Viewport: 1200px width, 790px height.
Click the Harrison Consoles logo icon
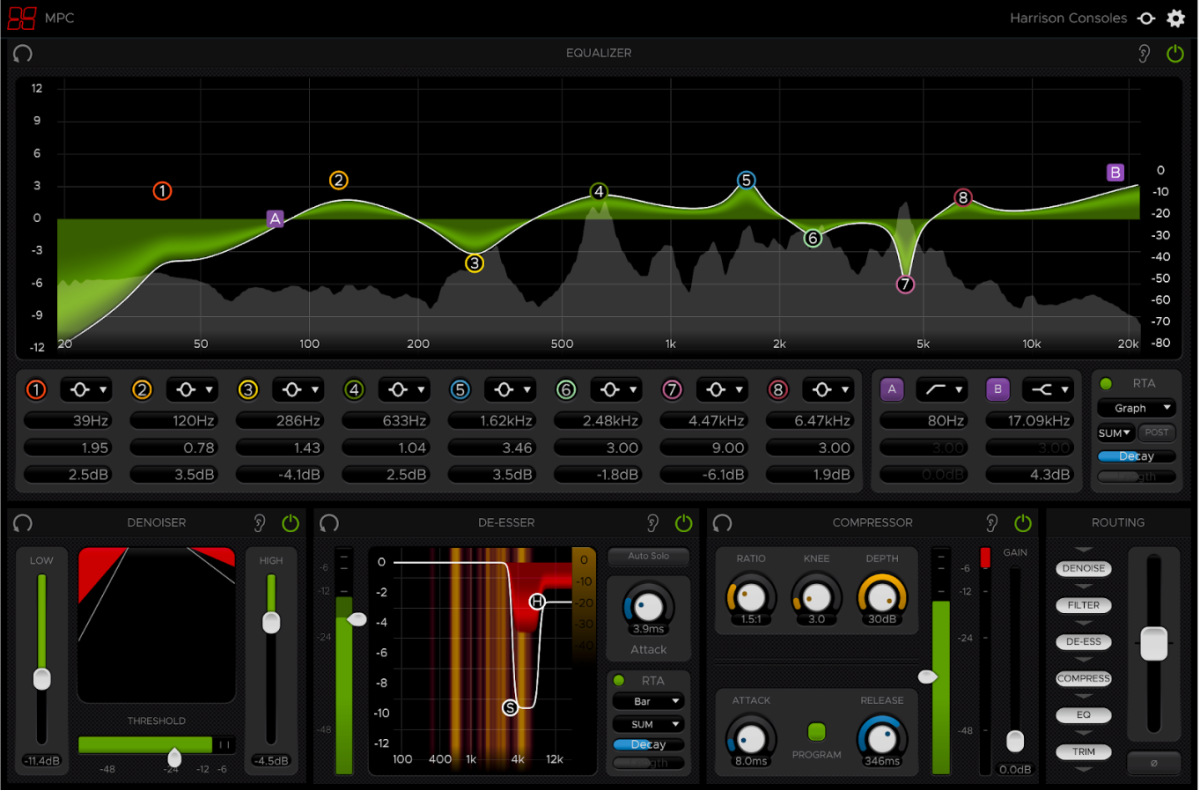(1147, 18)
